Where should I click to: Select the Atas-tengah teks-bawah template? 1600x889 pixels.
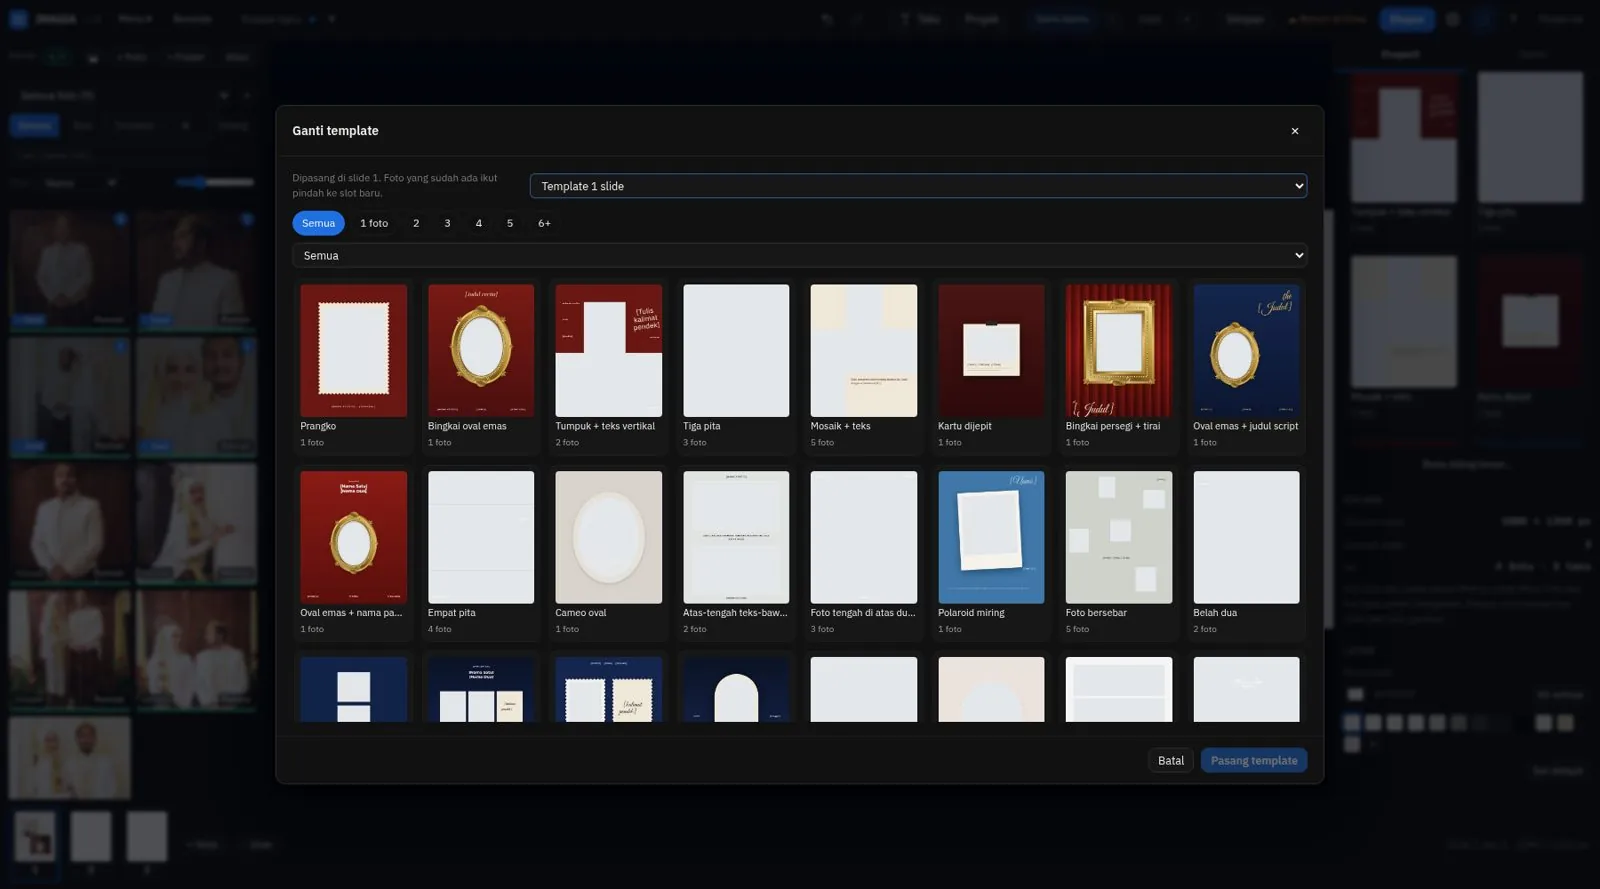click(x=736, y=553)
